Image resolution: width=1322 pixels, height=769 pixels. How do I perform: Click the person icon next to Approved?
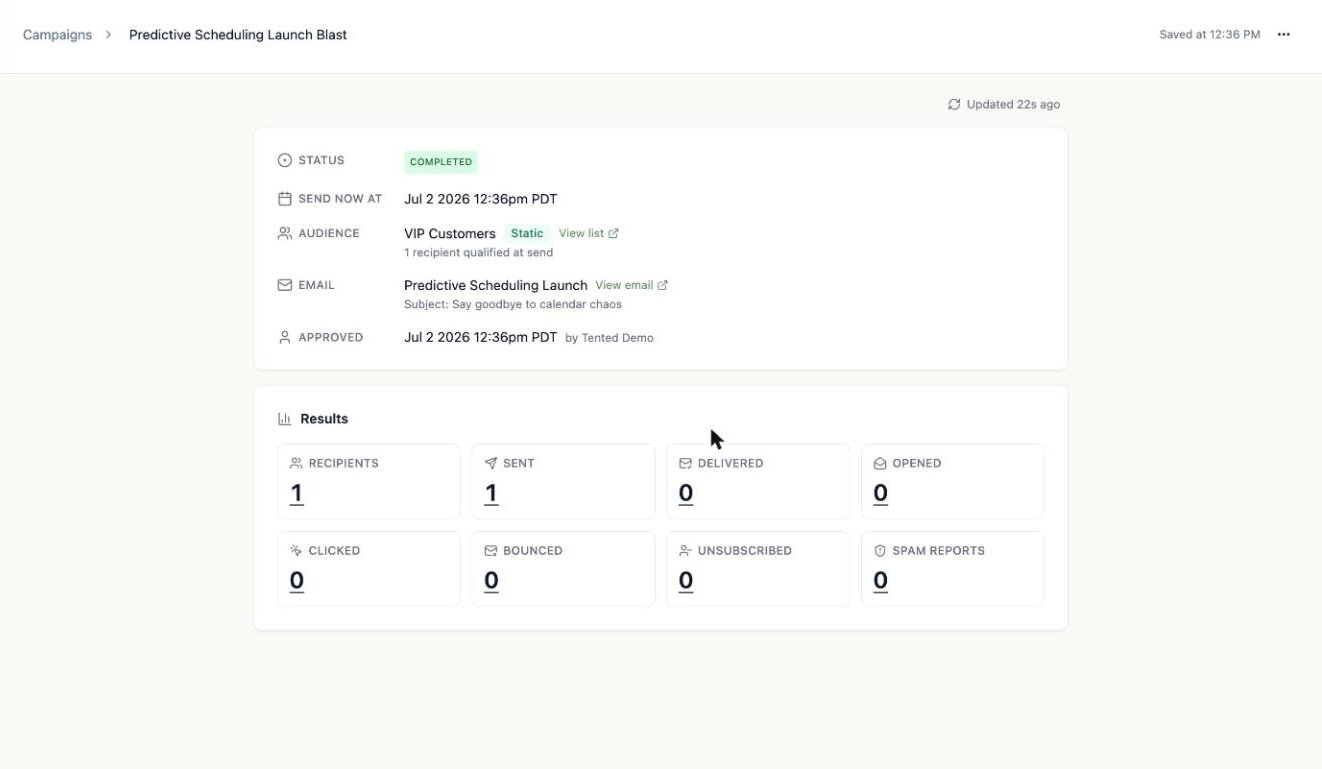click(x=285, y=337)
